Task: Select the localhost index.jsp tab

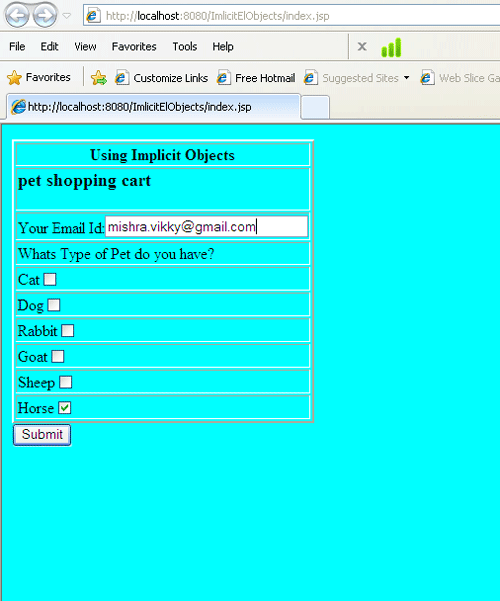Action: [153, 107]
